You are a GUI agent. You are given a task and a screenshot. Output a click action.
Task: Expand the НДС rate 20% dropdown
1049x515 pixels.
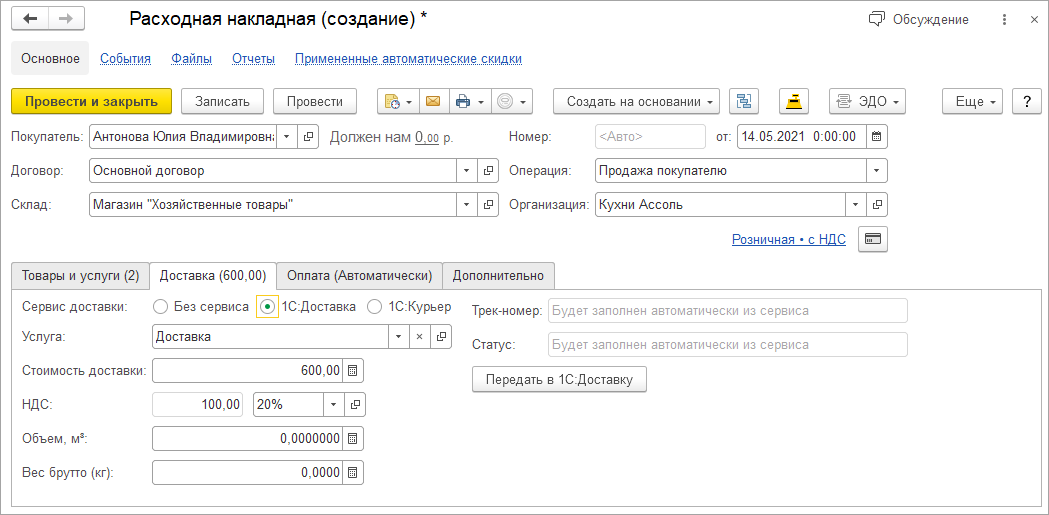(x=332, y=405)
